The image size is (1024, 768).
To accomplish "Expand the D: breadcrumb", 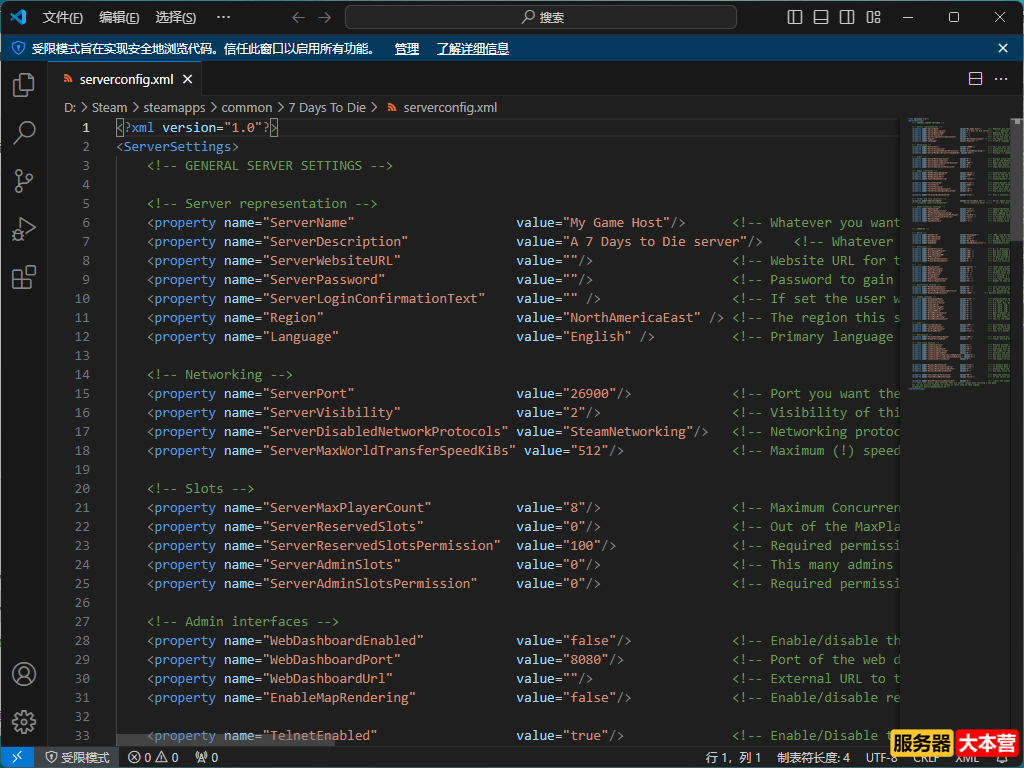I will click(x=70, y=108).
